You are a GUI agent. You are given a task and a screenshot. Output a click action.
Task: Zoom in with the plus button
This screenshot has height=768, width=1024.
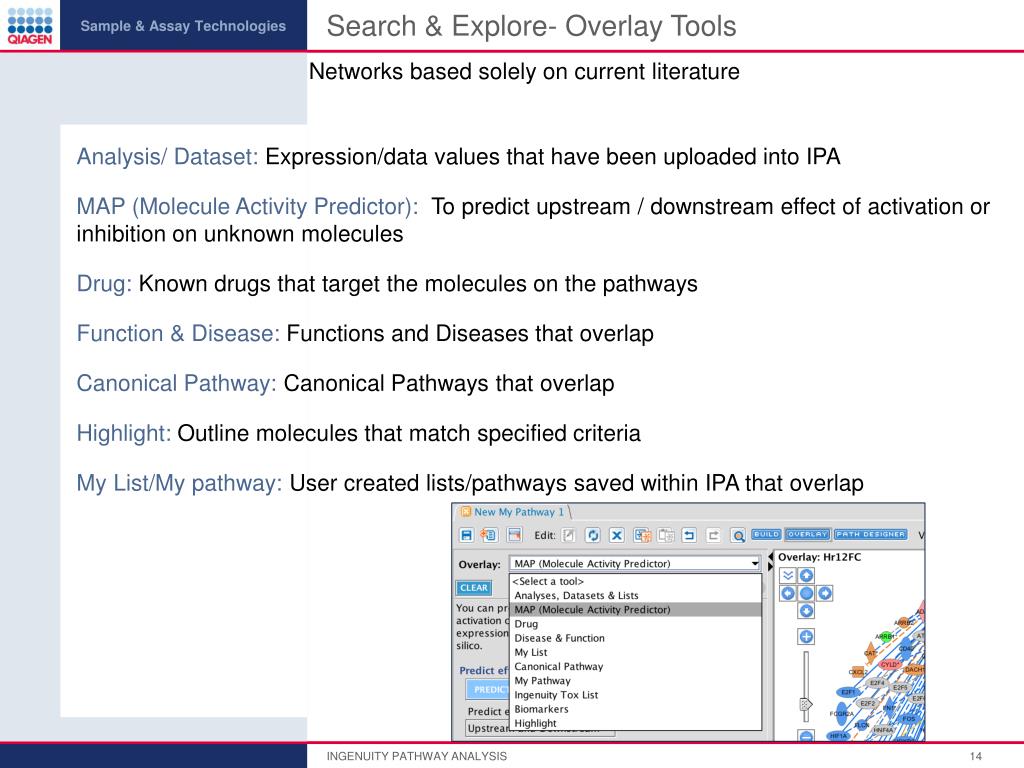click(x=807, y=637)
